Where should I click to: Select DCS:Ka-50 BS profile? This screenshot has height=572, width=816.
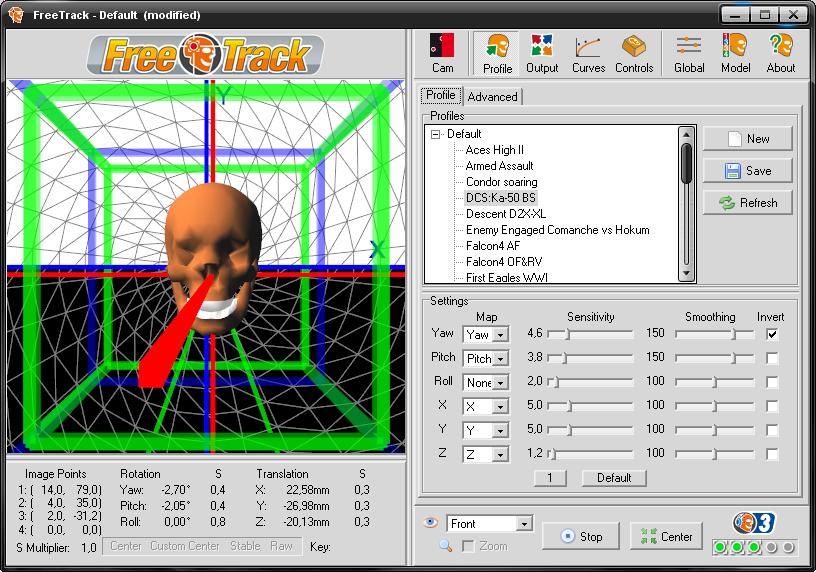[x=500, y=198]
